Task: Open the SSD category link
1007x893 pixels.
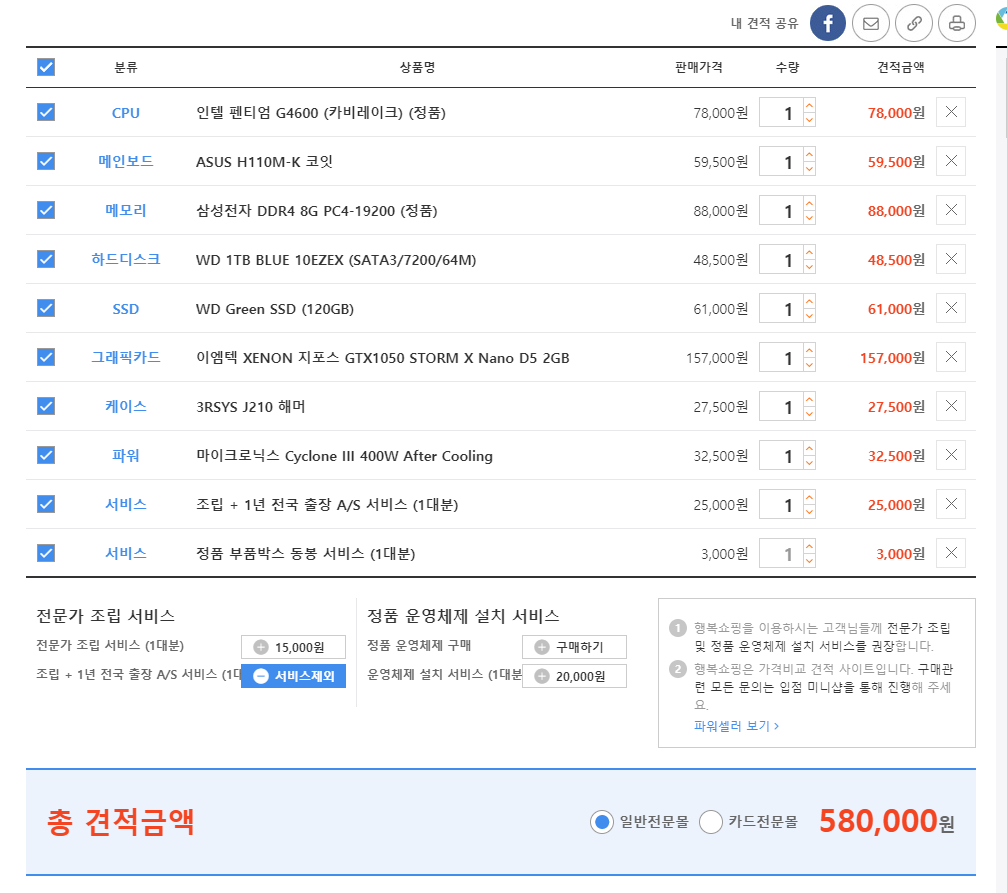Action: pyautogui.click(x=125, y=309)
